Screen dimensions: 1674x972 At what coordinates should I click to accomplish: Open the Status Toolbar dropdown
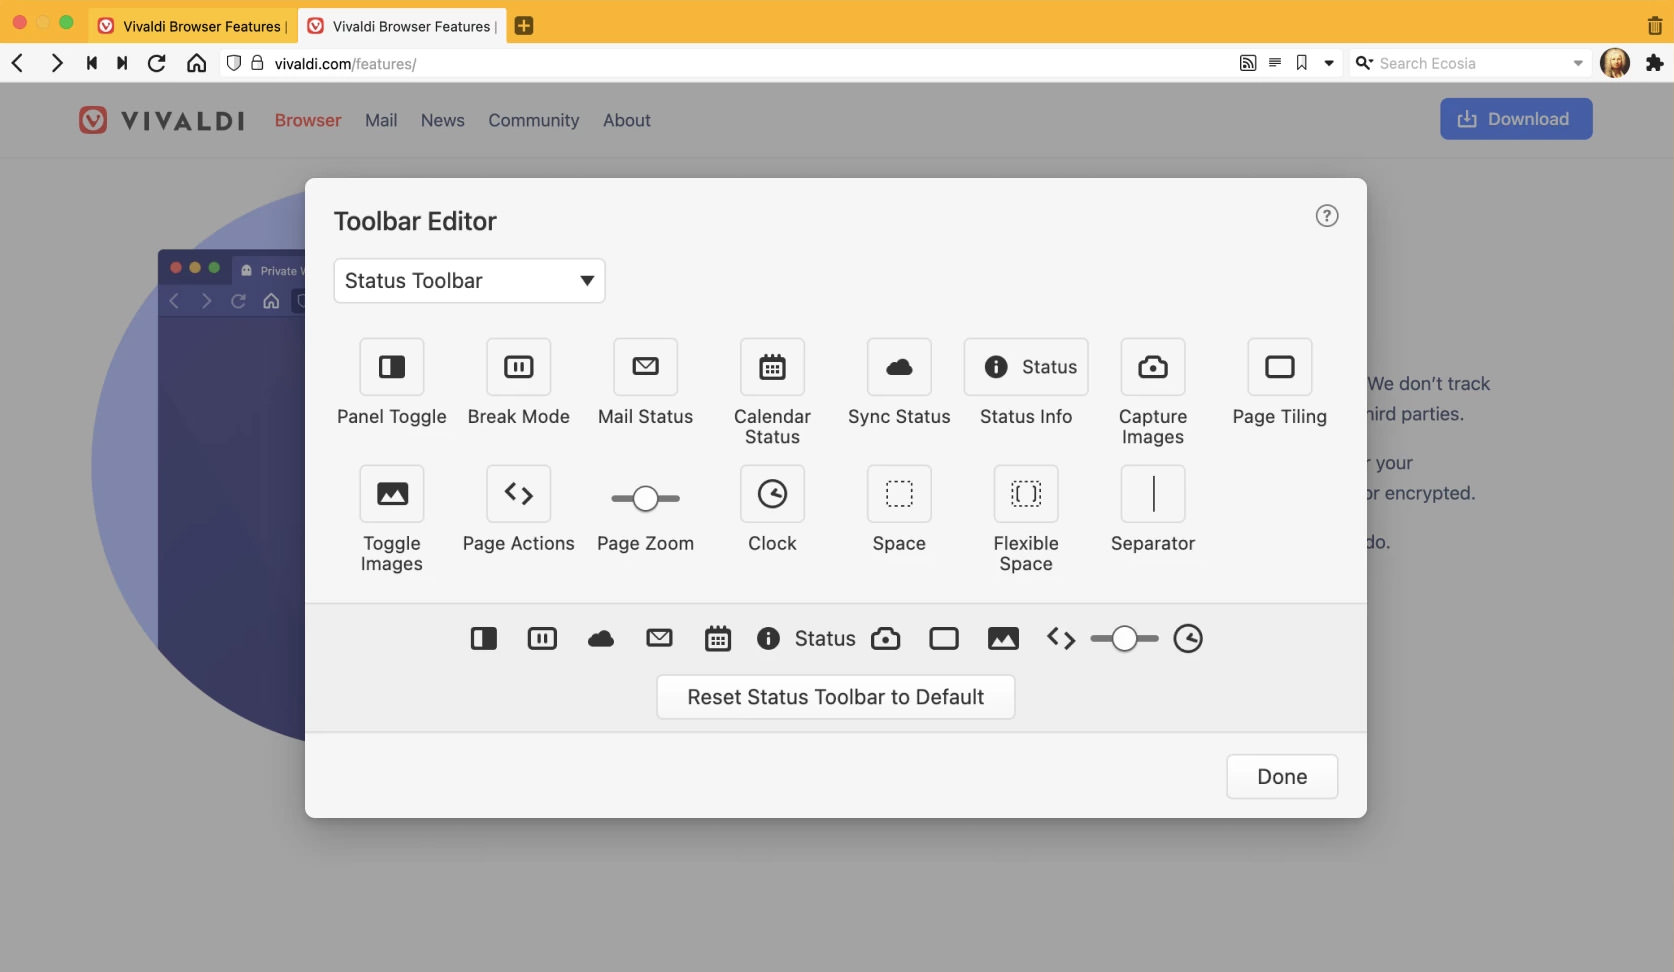[469, 281]
